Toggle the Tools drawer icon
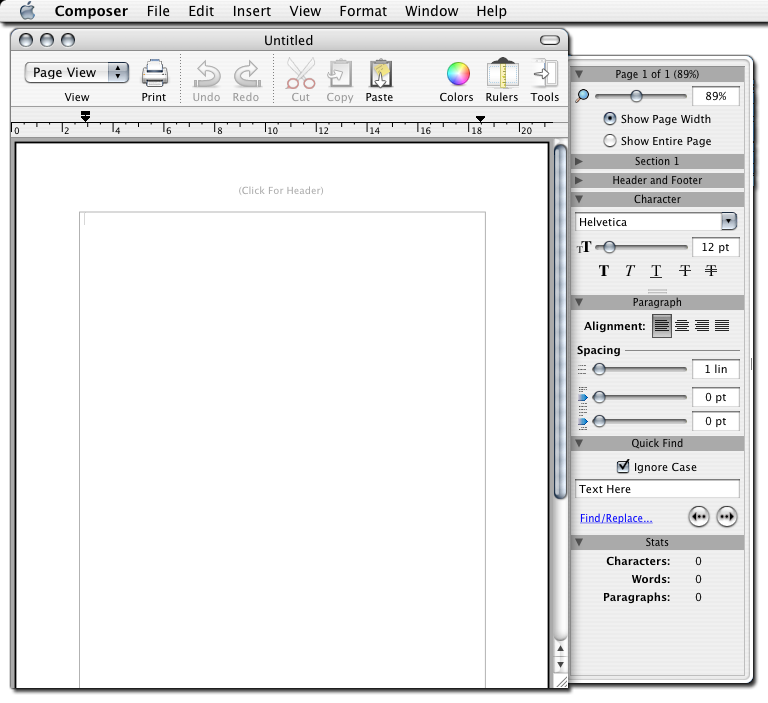 pos(545,73)
